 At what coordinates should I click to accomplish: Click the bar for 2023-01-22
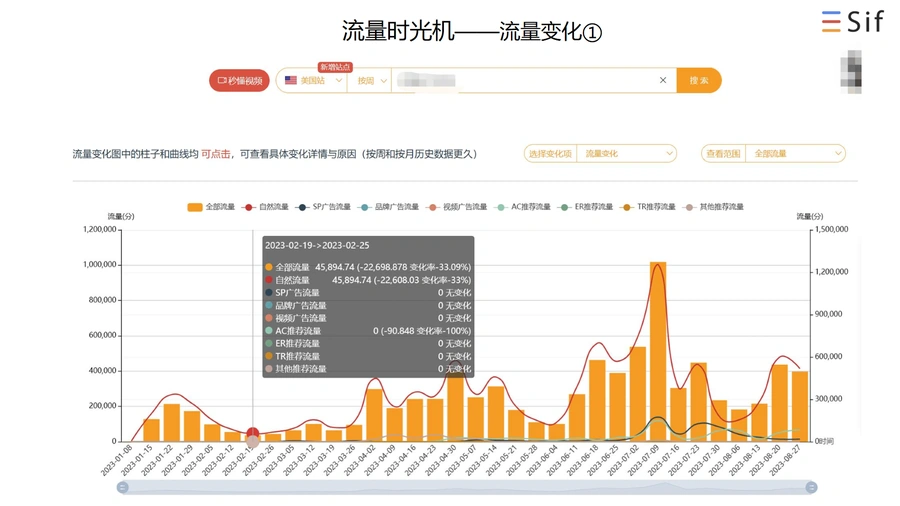(x=172, y=423)
